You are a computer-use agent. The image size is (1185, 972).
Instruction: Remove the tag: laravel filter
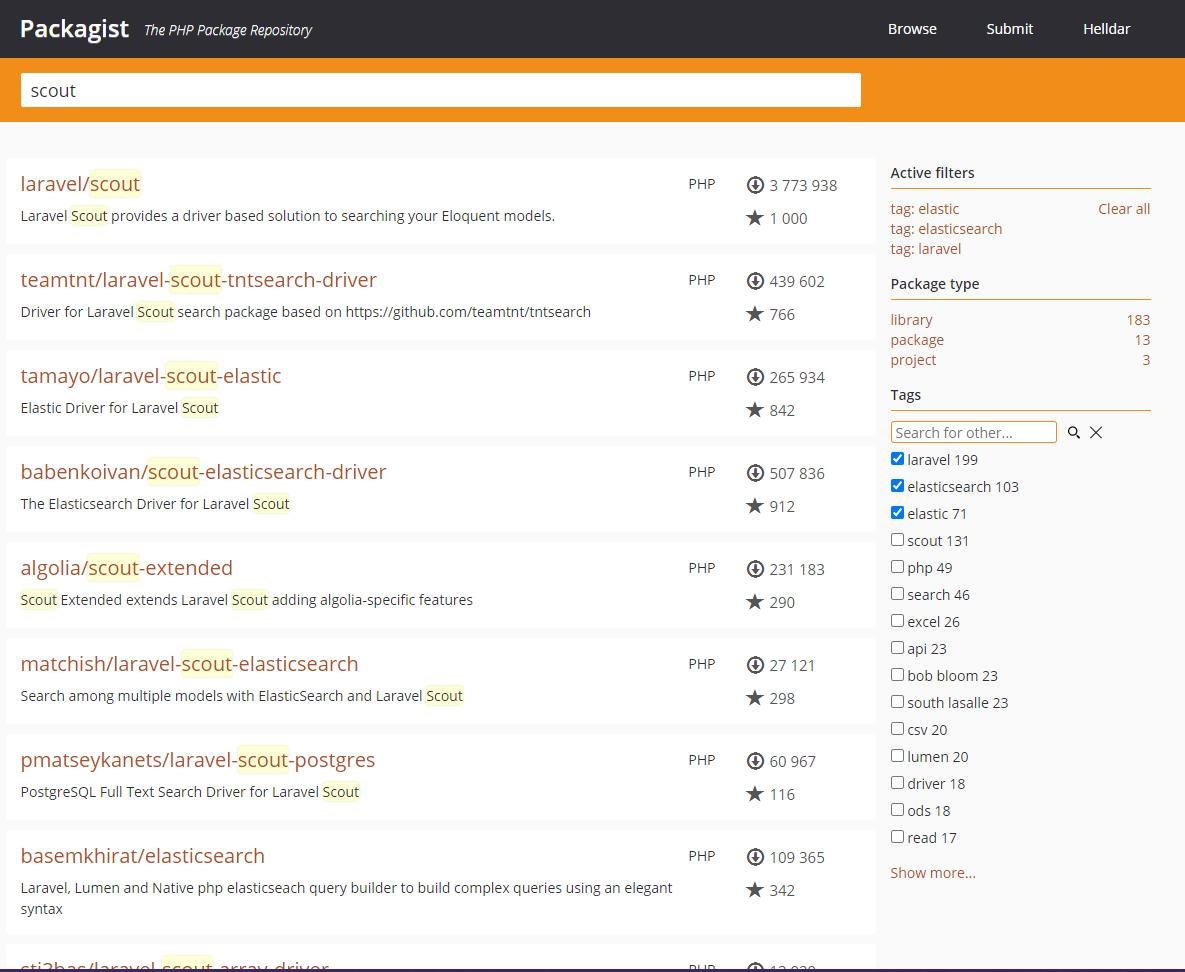coord(926,249)
